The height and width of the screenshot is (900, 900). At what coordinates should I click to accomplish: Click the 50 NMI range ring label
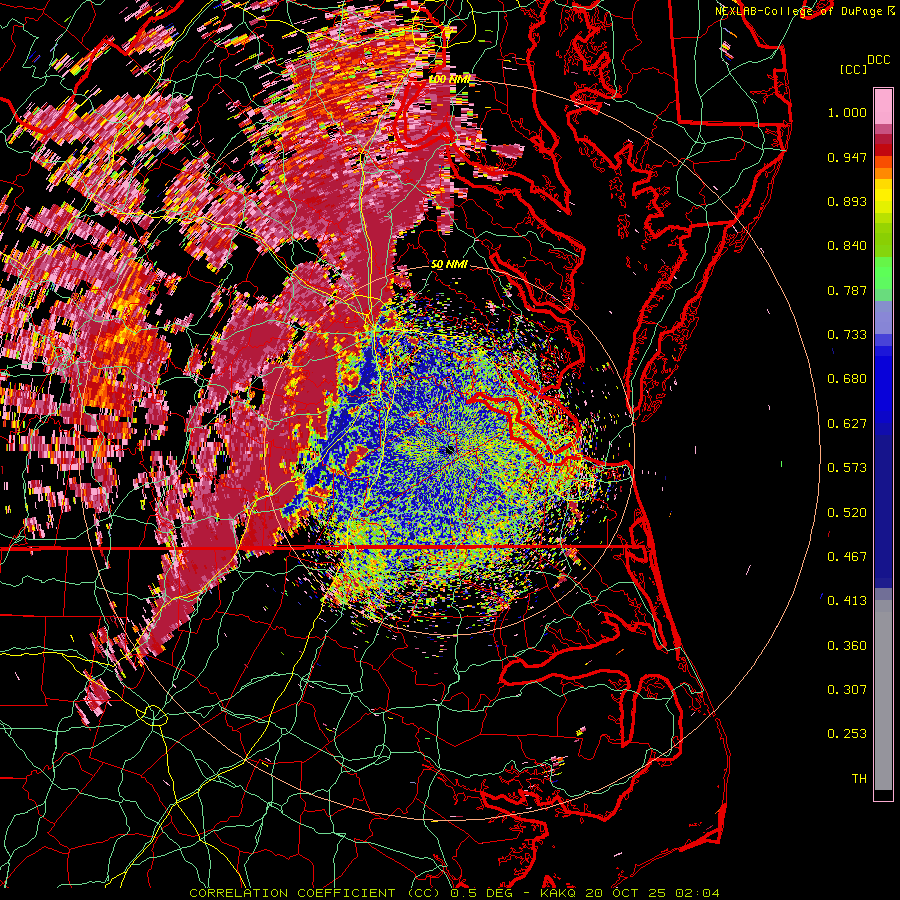click(449, 264)
